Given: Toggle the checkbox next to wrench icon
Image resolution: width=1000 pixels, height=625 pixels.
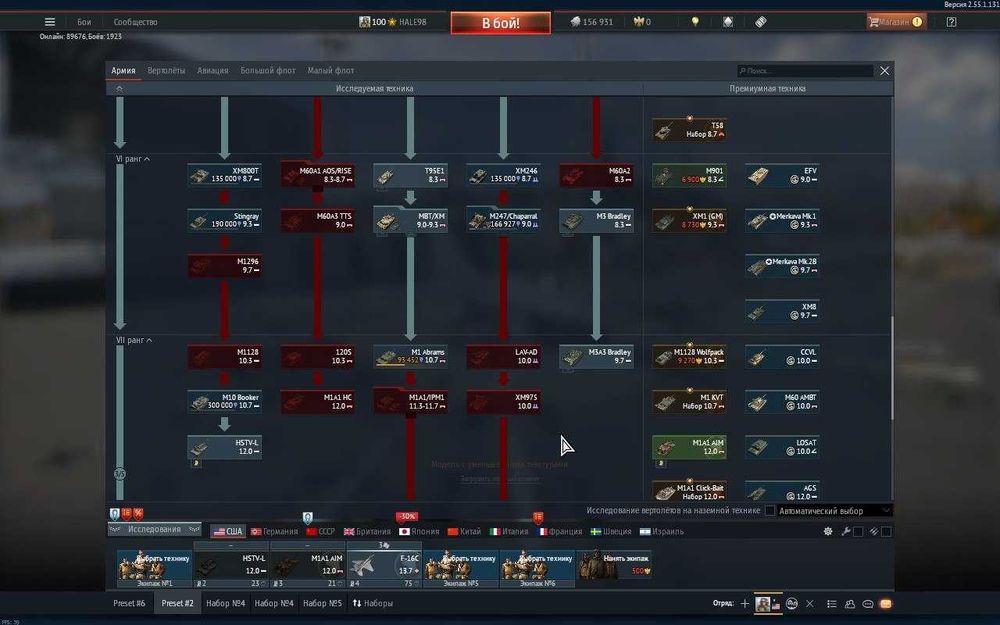Looking at the screenshot, I should pyautogui.click(x=858, y=531).
